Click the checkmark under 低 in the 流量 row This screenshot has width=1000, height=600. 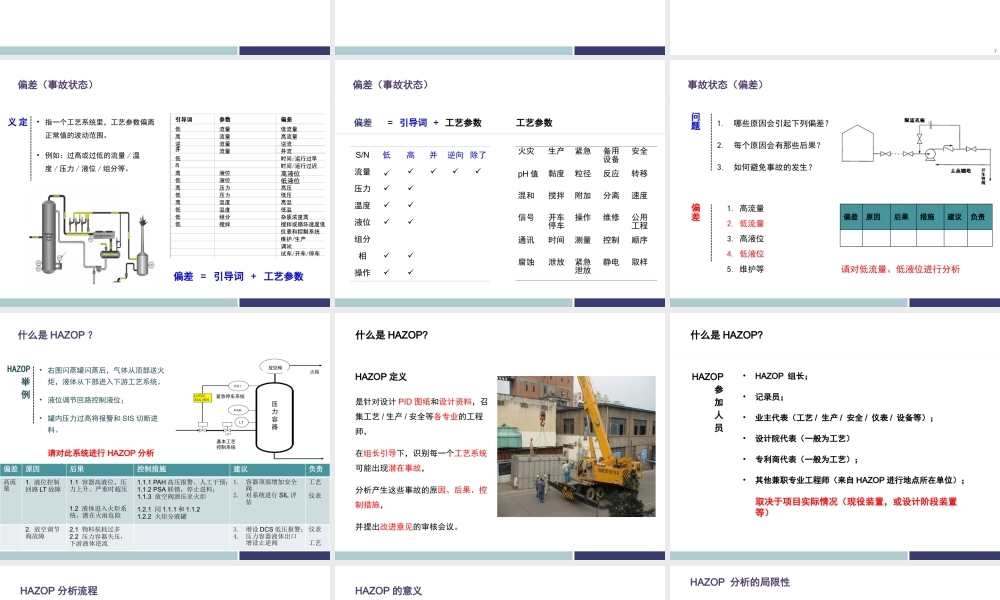387,172
